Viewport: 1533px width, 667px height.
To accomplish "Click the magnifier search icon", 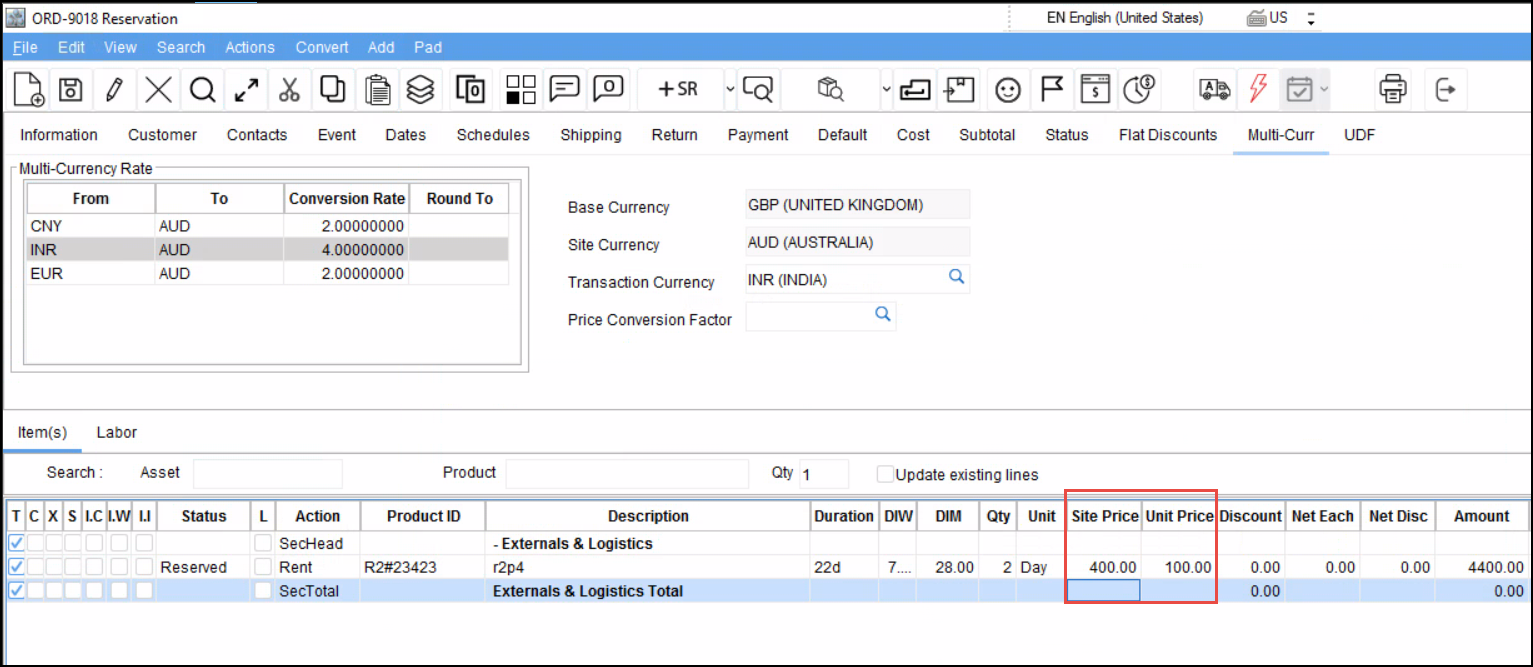I will (x=203, y=90).
